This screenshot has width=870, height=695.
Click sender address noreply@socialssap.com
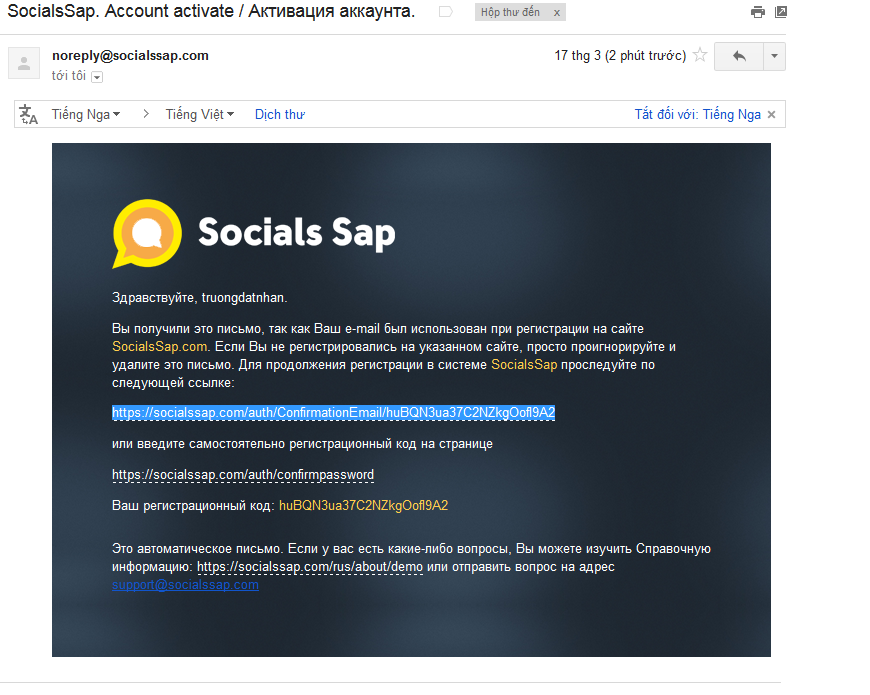click(130, 55)
